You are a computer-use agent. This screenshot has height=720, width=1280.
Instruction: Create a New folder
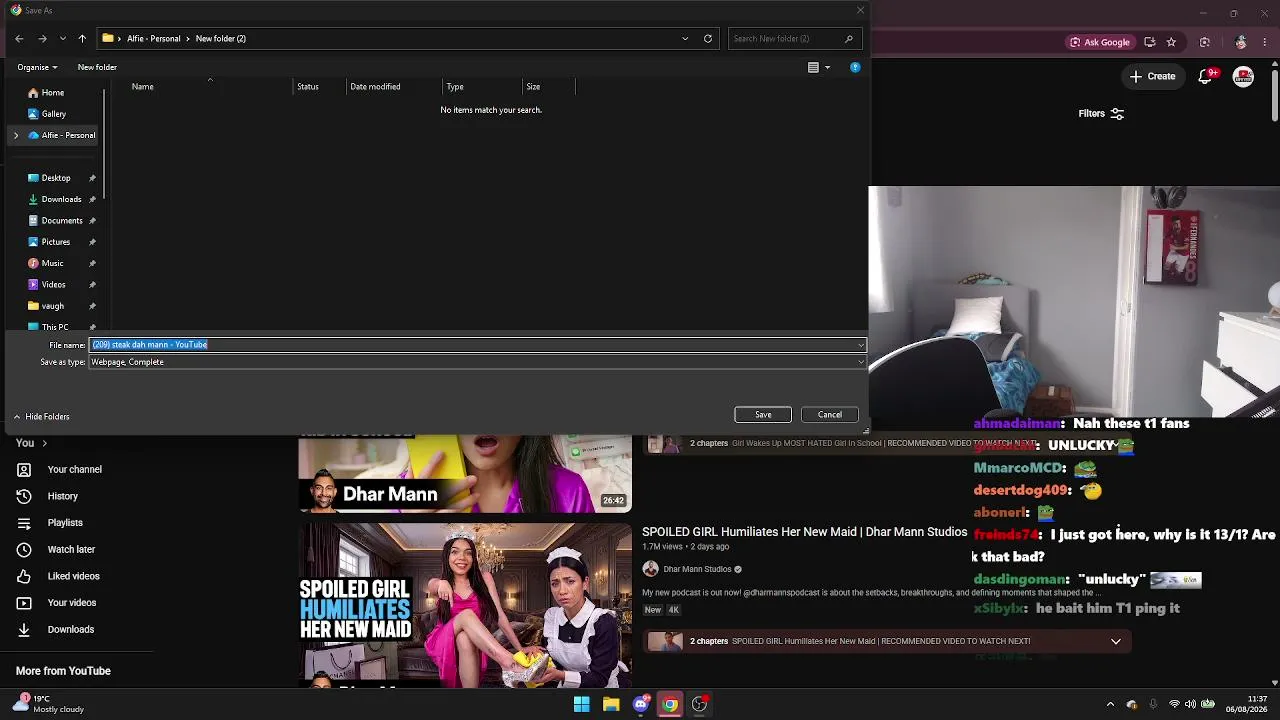click(x=97, y=67)
